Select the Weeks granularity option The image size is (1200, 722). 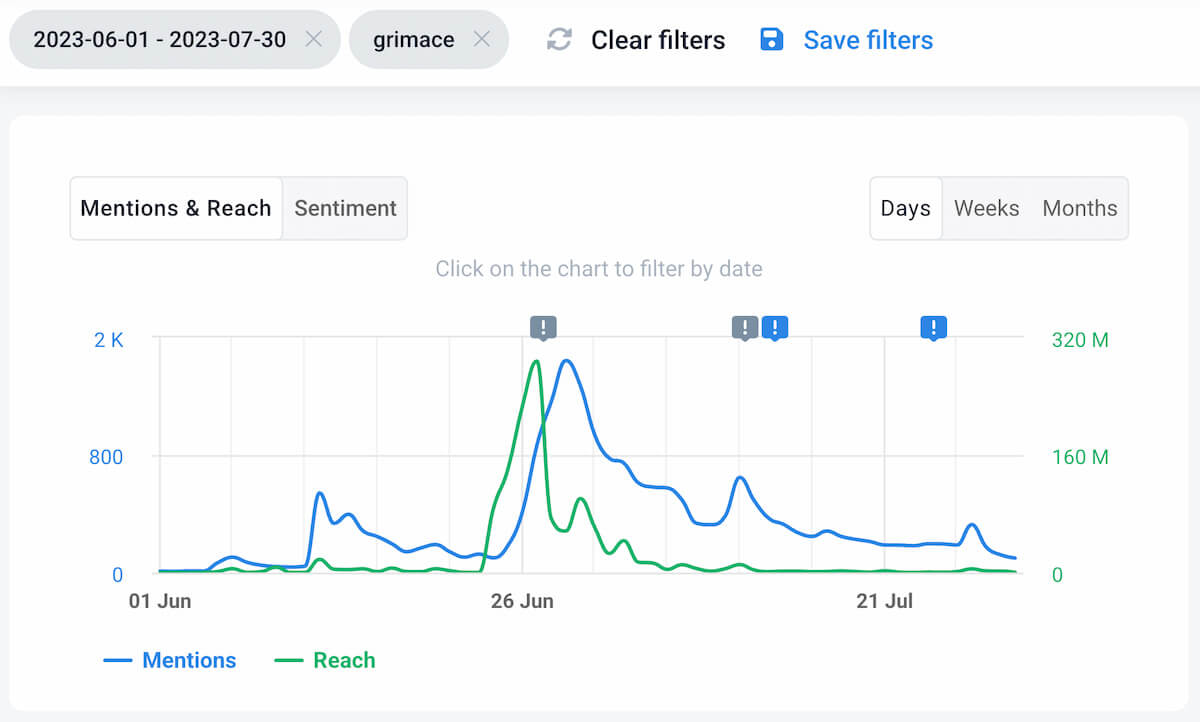986,208
